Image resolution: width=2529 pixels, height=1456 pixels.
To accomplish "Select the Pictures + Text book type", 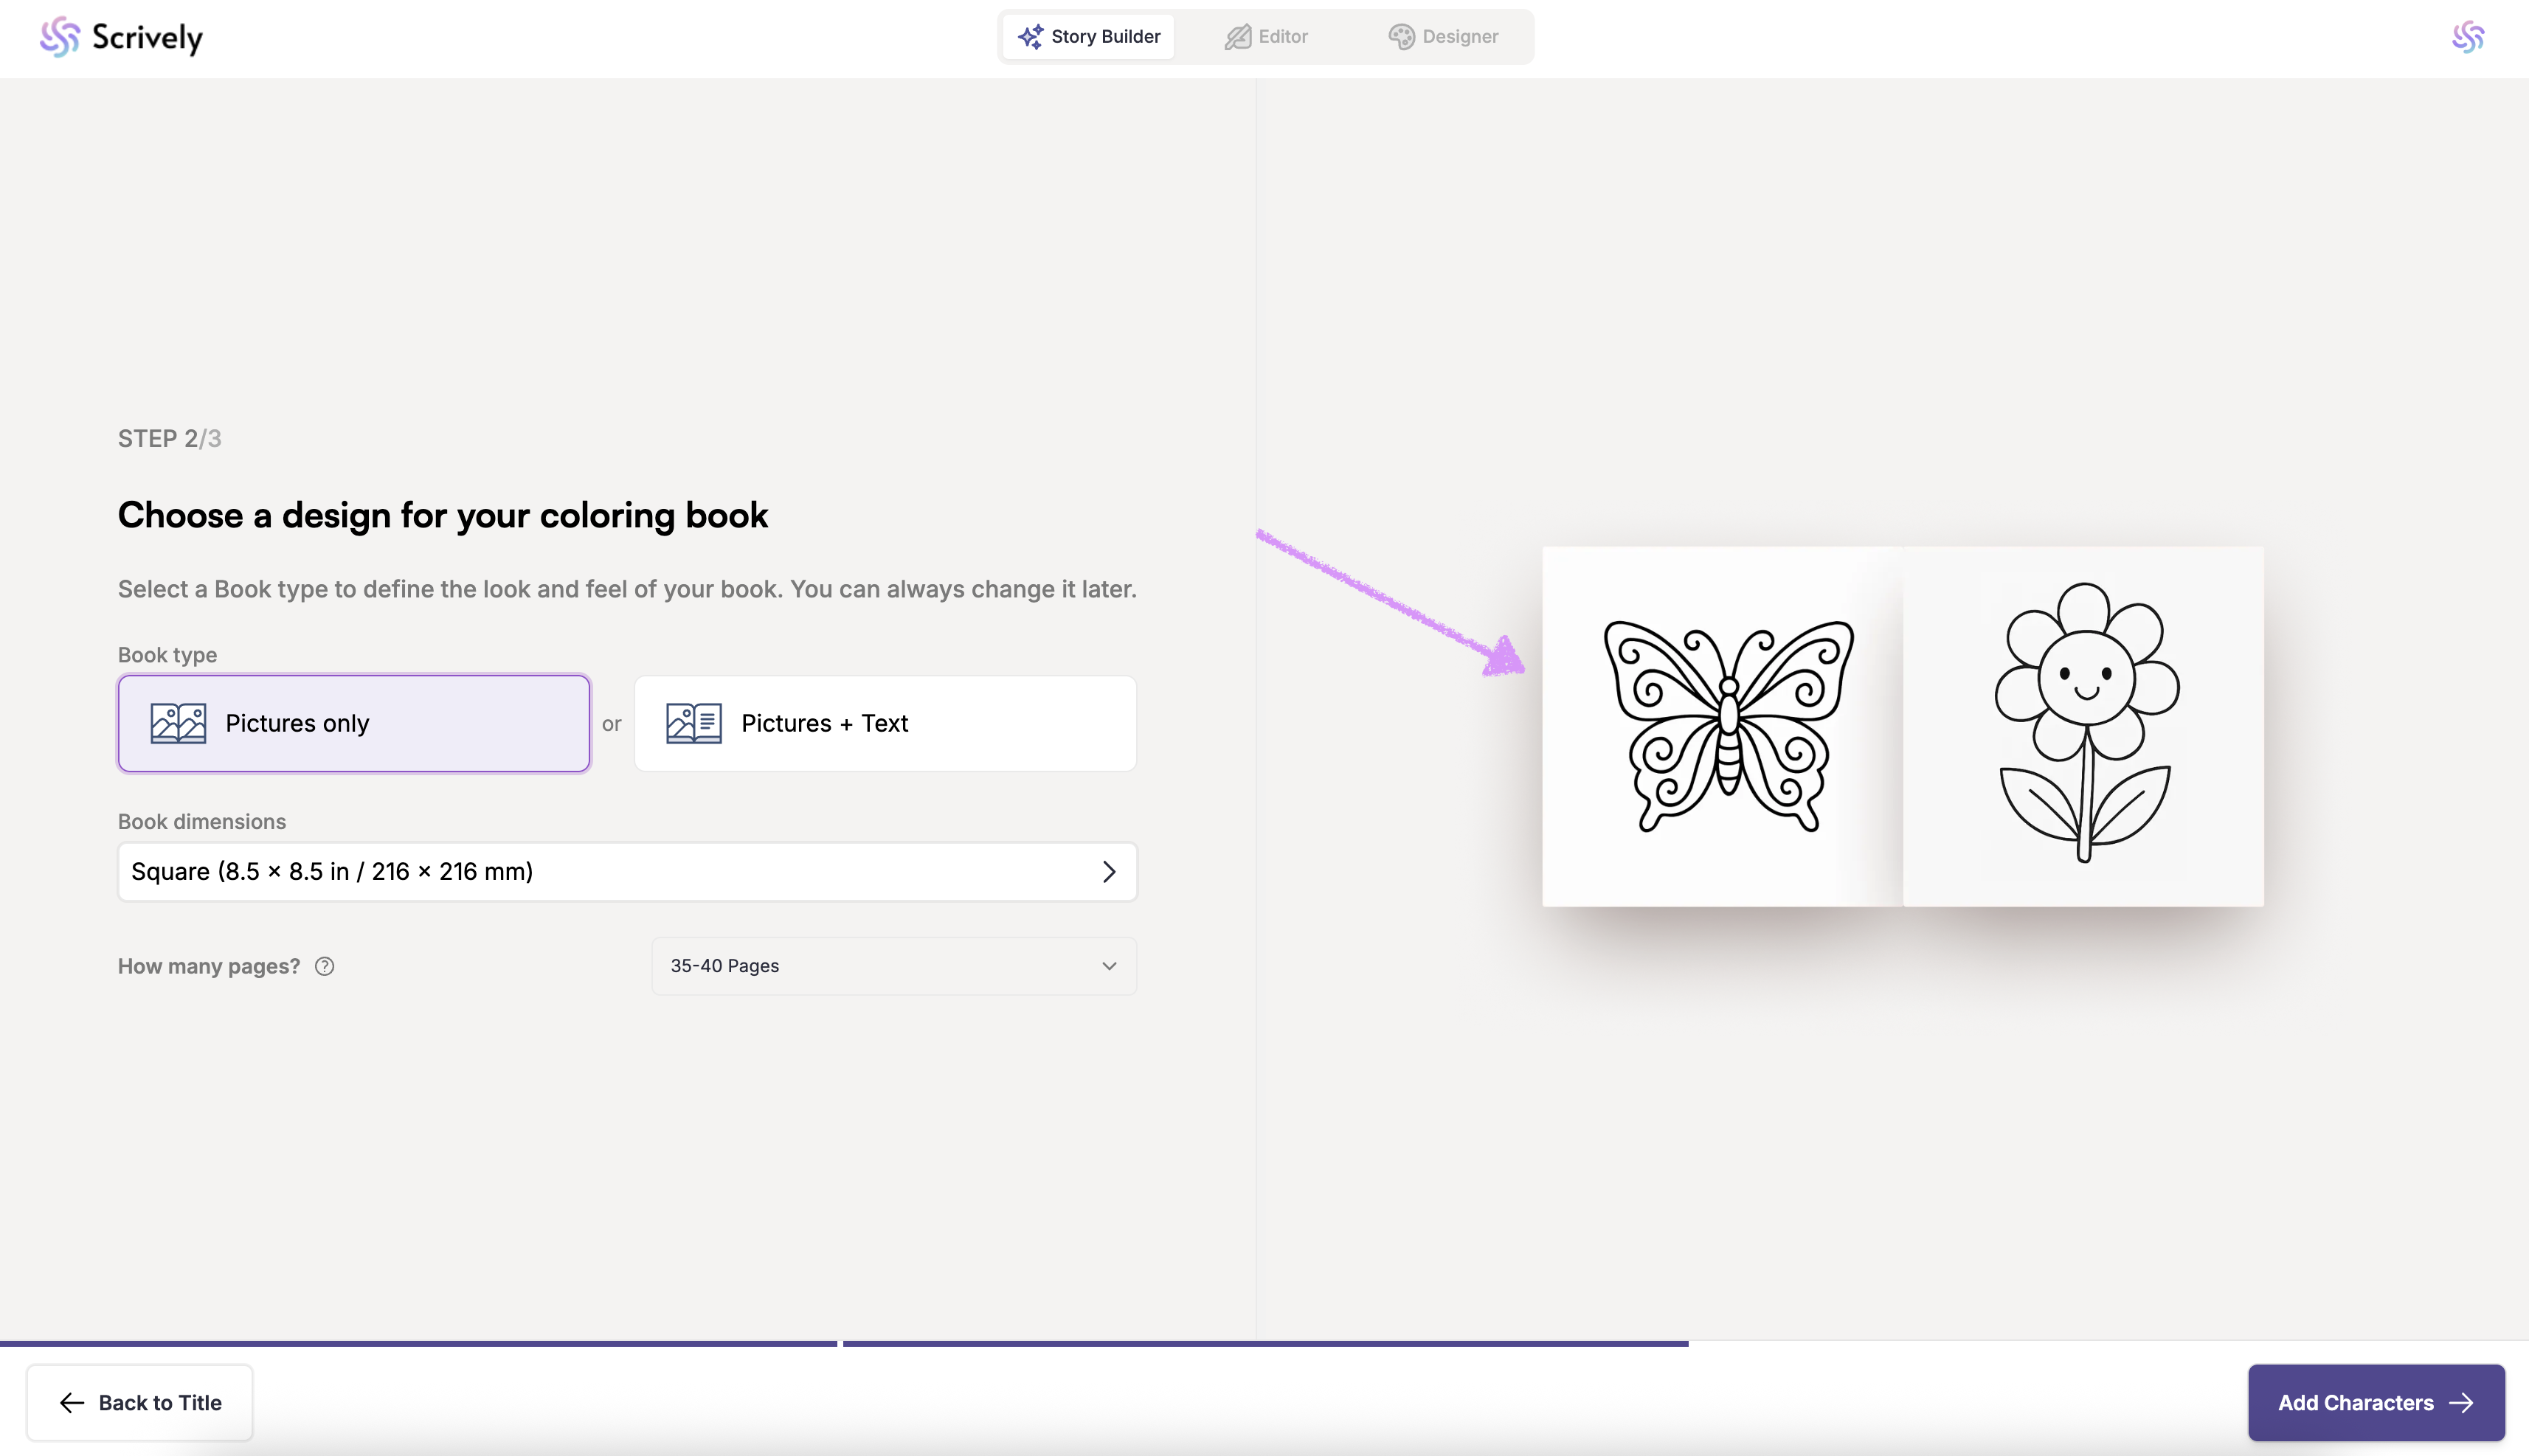I will pyautogui.click(x=885, y=723).
